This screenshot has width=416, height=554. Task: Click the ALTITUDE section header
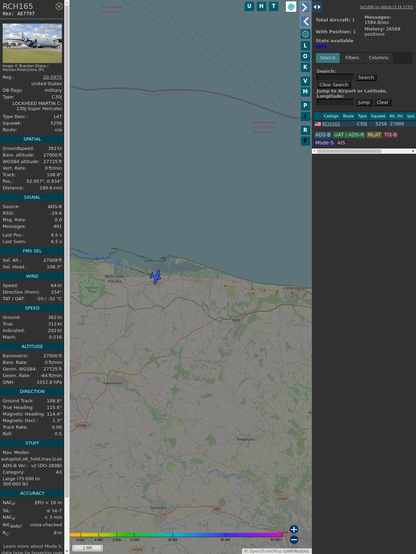(x=32, y=347)
